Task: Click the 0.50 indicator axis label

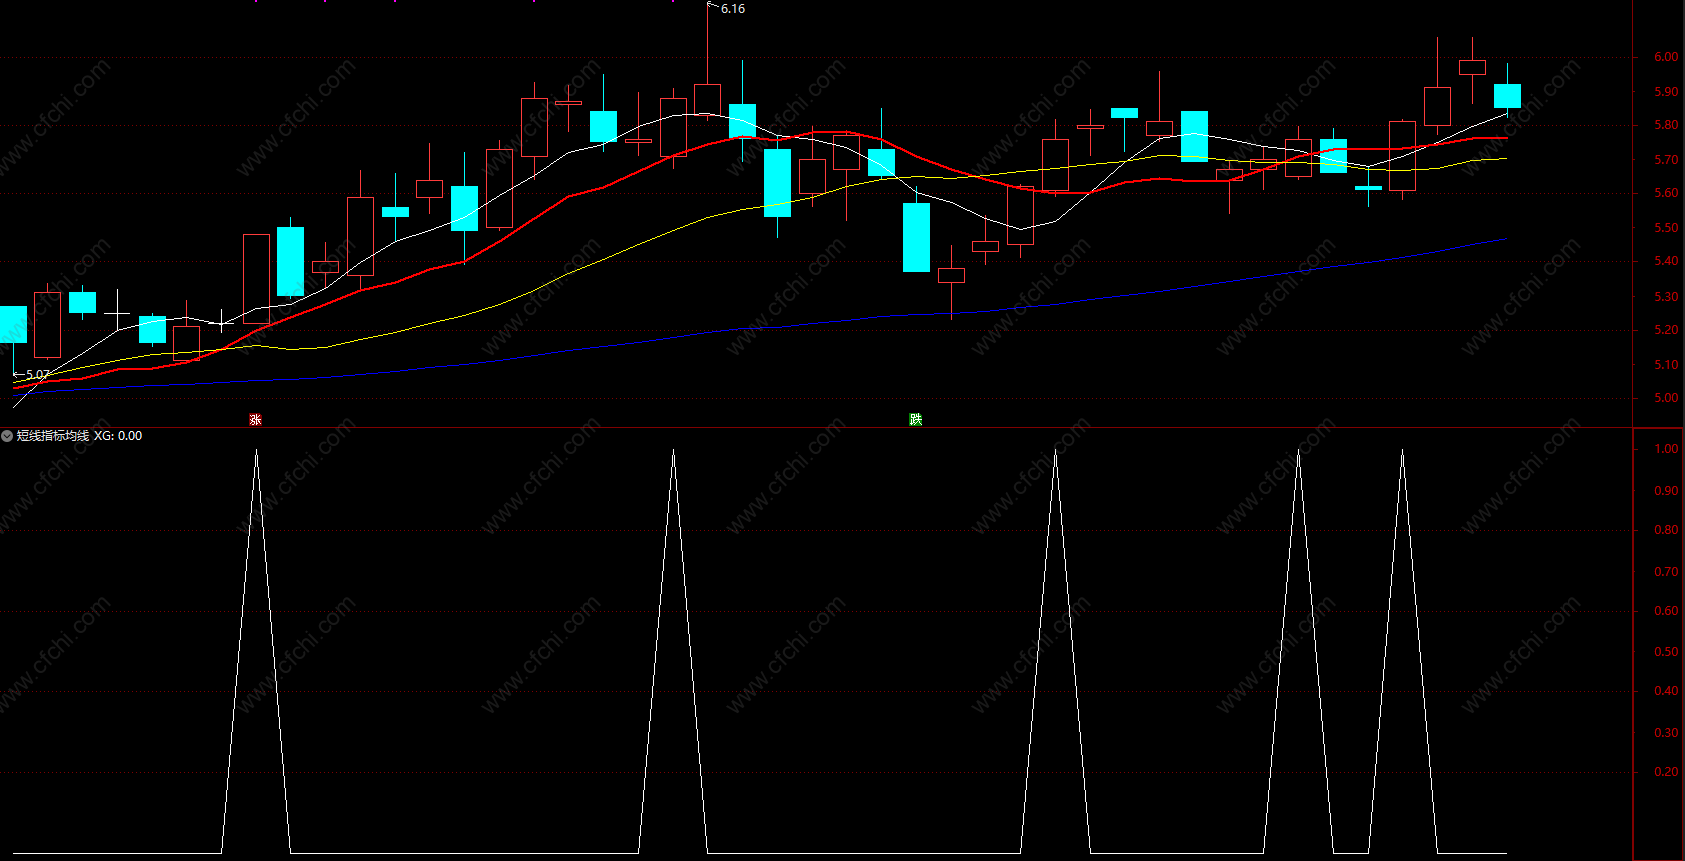Action: 1666,652
